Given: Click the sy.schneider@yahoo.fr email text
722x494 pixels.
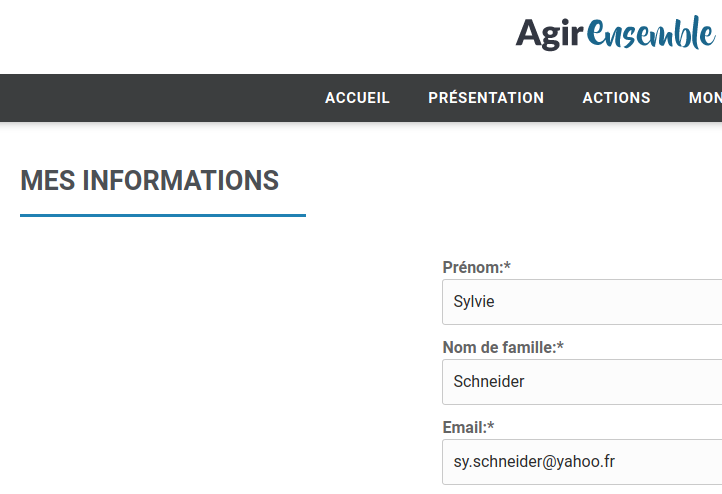Looking at the screenshot, I should 534,462.
